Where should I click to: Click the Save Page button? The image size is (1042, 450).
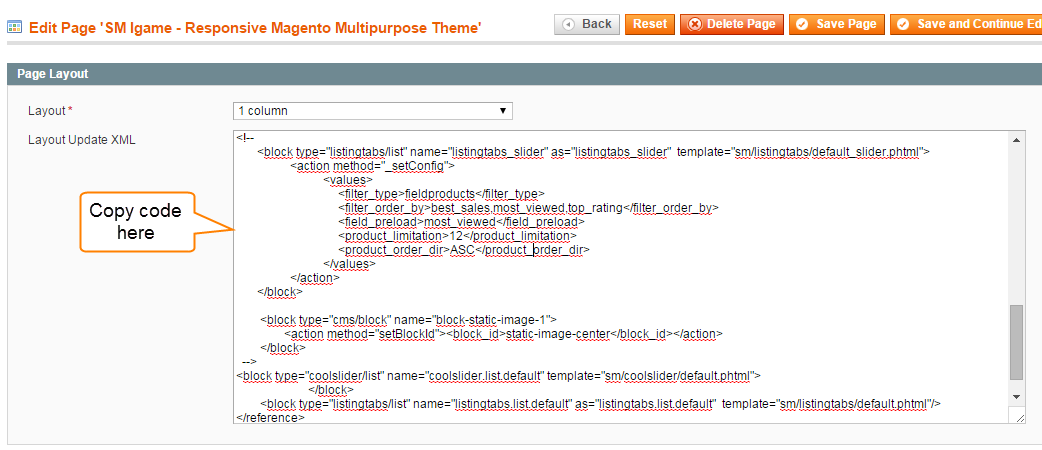click(837, 25)
